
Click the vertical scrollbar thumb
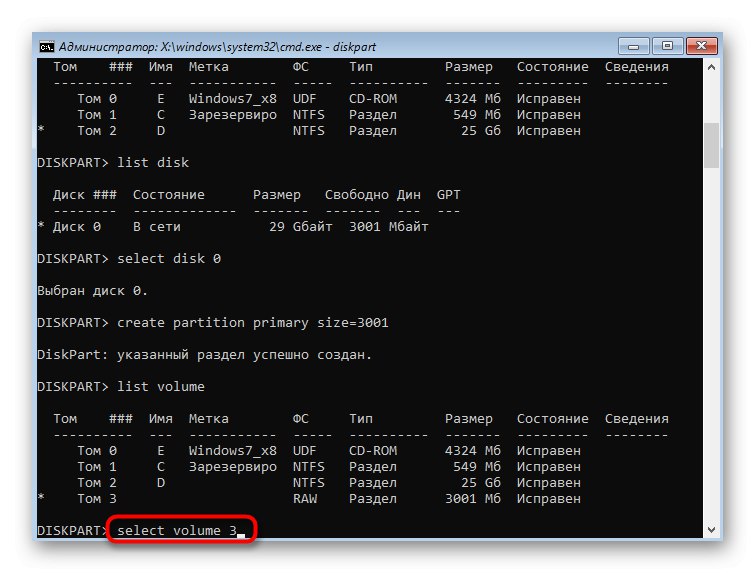711,145
